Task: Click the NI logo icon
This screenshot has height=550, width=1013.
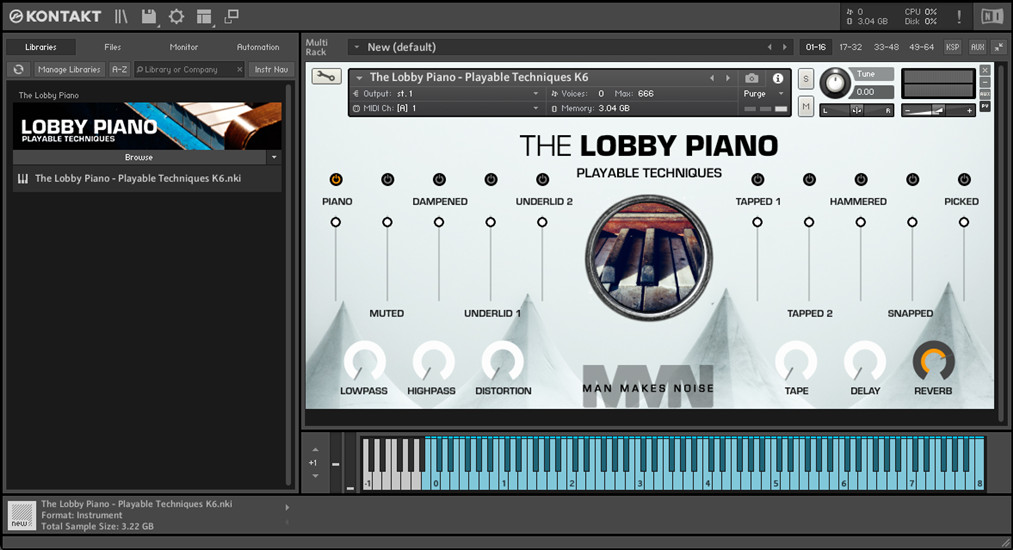Action: [x=992, y=16]
